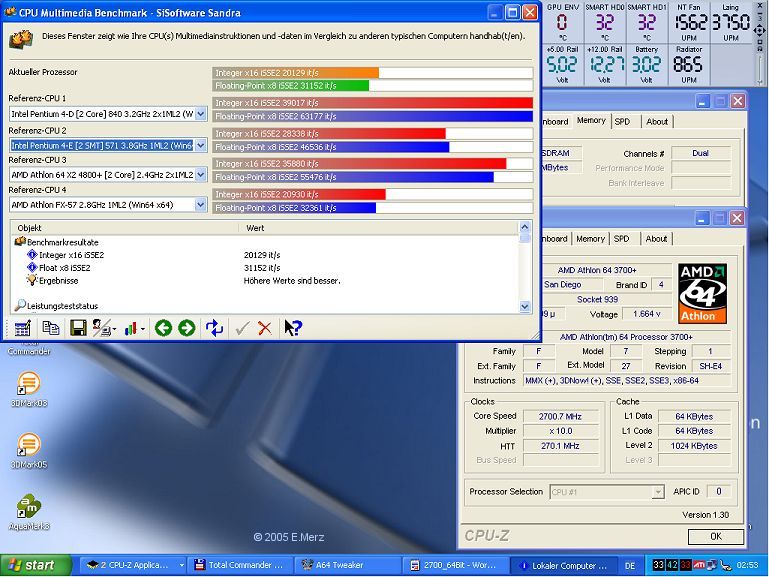This screenshot has height=577, width=769.
Task: Go back with the green left arrow
Action: [163, 328]
